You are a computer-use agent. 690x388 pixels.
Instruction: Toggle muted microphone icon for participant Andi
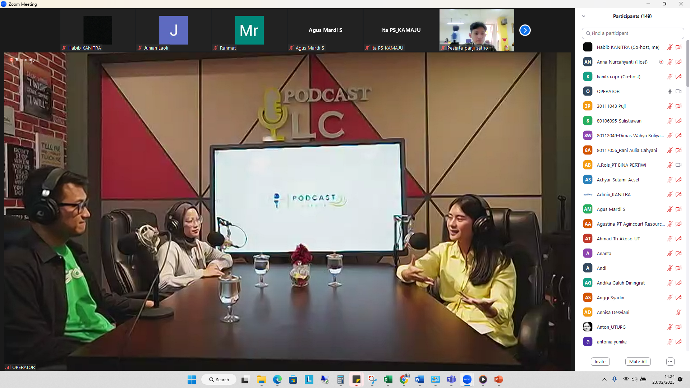coord(669,268)
